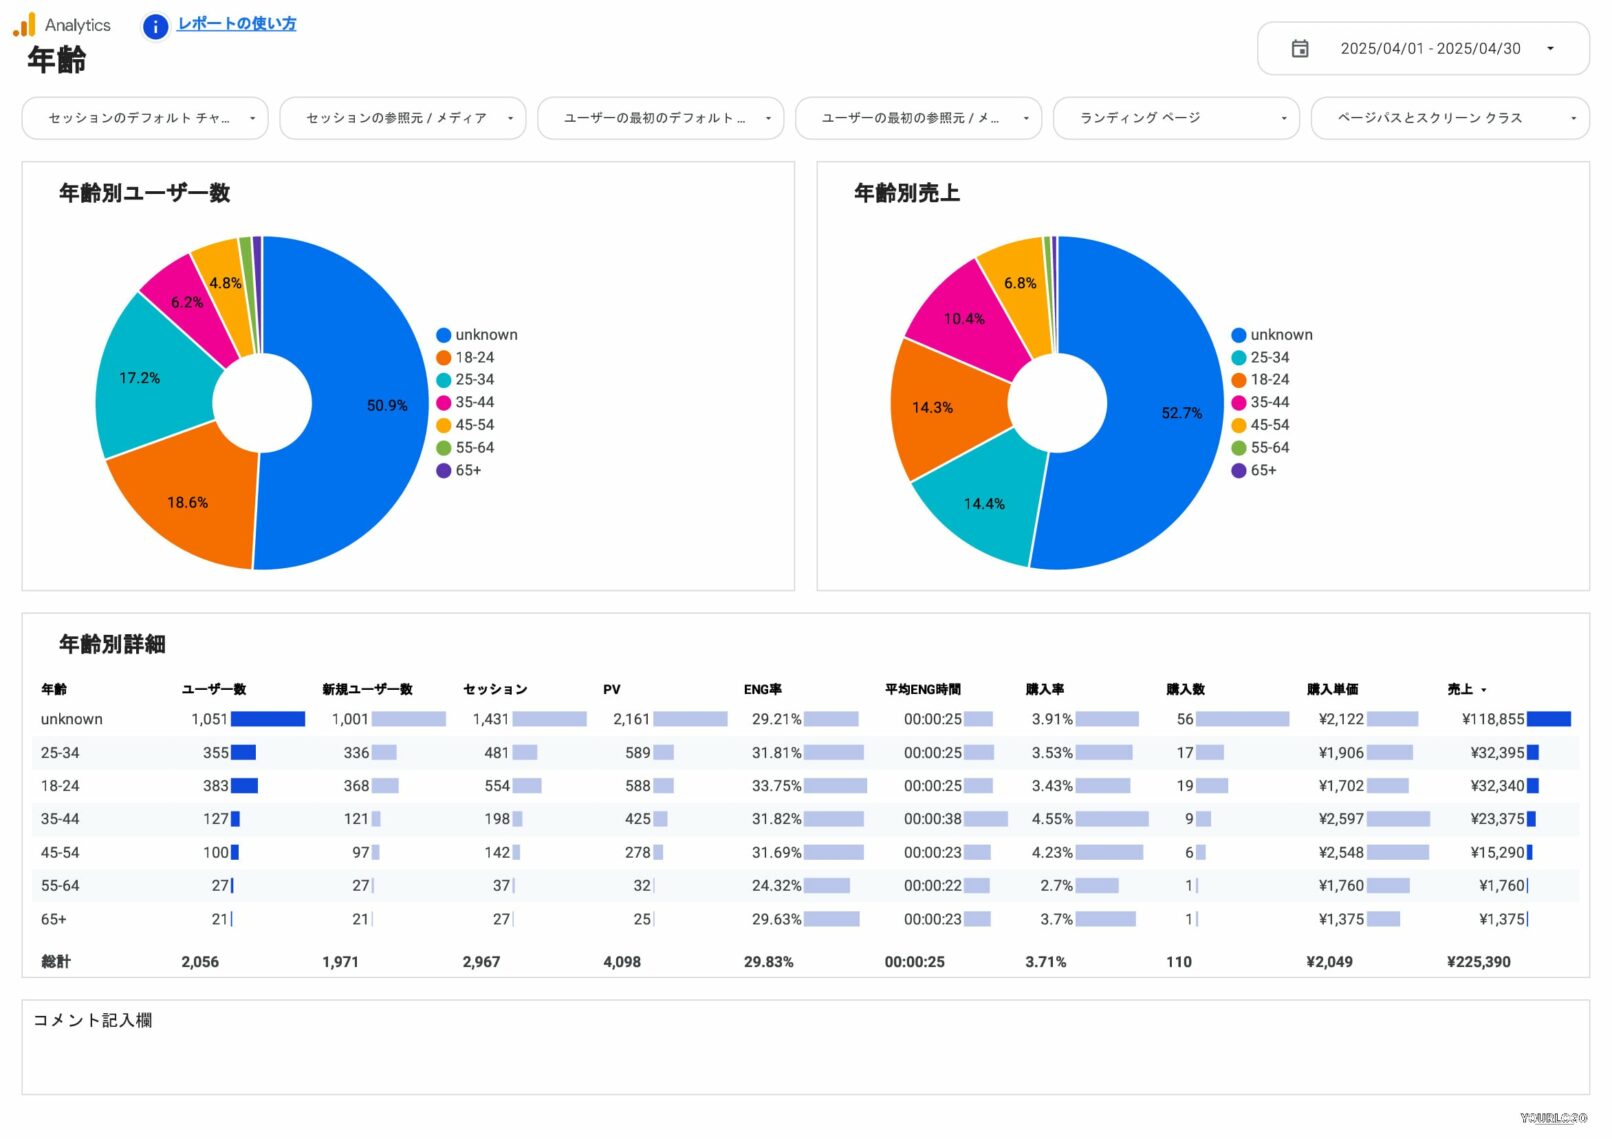Open the ランディング ページ filter dropdown
The width and height of the screenshot is (1612, 1139).
[1175, 118]
